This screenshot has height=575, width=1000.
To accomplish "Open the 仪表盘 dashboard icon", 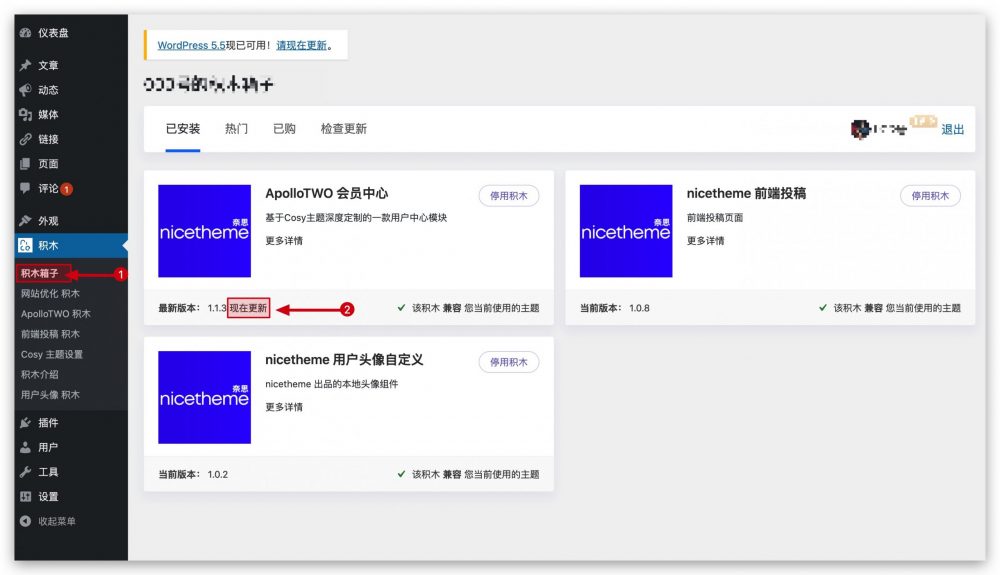I will click(x=26, y=33).
